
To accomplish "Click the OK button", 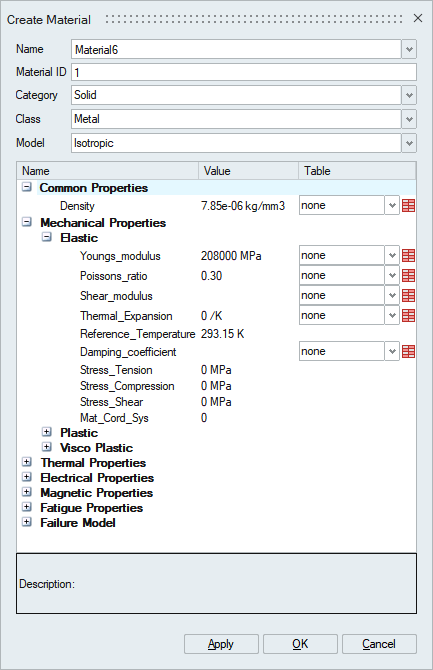I will [300, 644].
